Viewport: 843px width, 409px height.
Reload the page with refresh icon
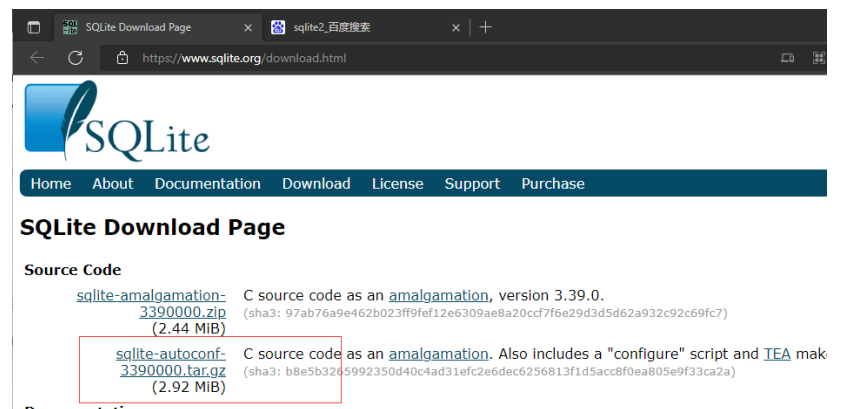(76, 58)
